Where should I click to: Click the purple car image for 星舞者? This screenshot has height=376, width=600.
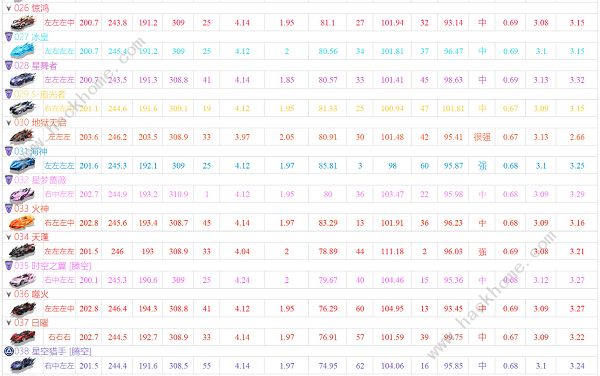tap(23, 80)
